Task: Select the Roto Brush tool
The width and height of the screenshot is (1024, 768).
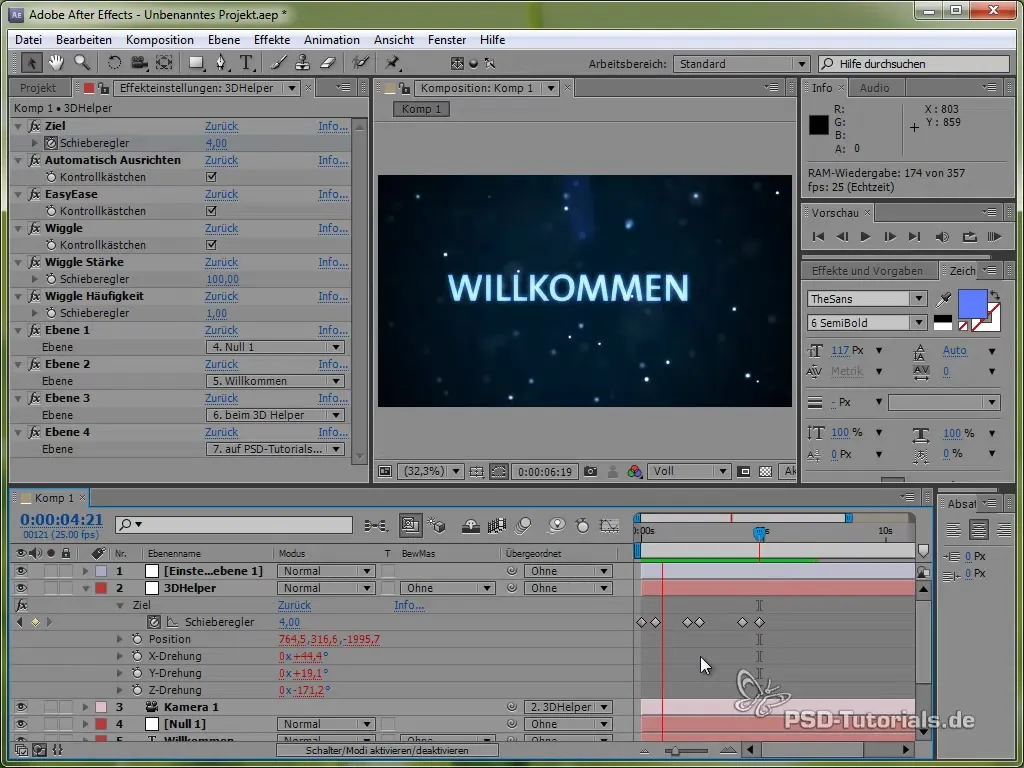Action: 360,63
